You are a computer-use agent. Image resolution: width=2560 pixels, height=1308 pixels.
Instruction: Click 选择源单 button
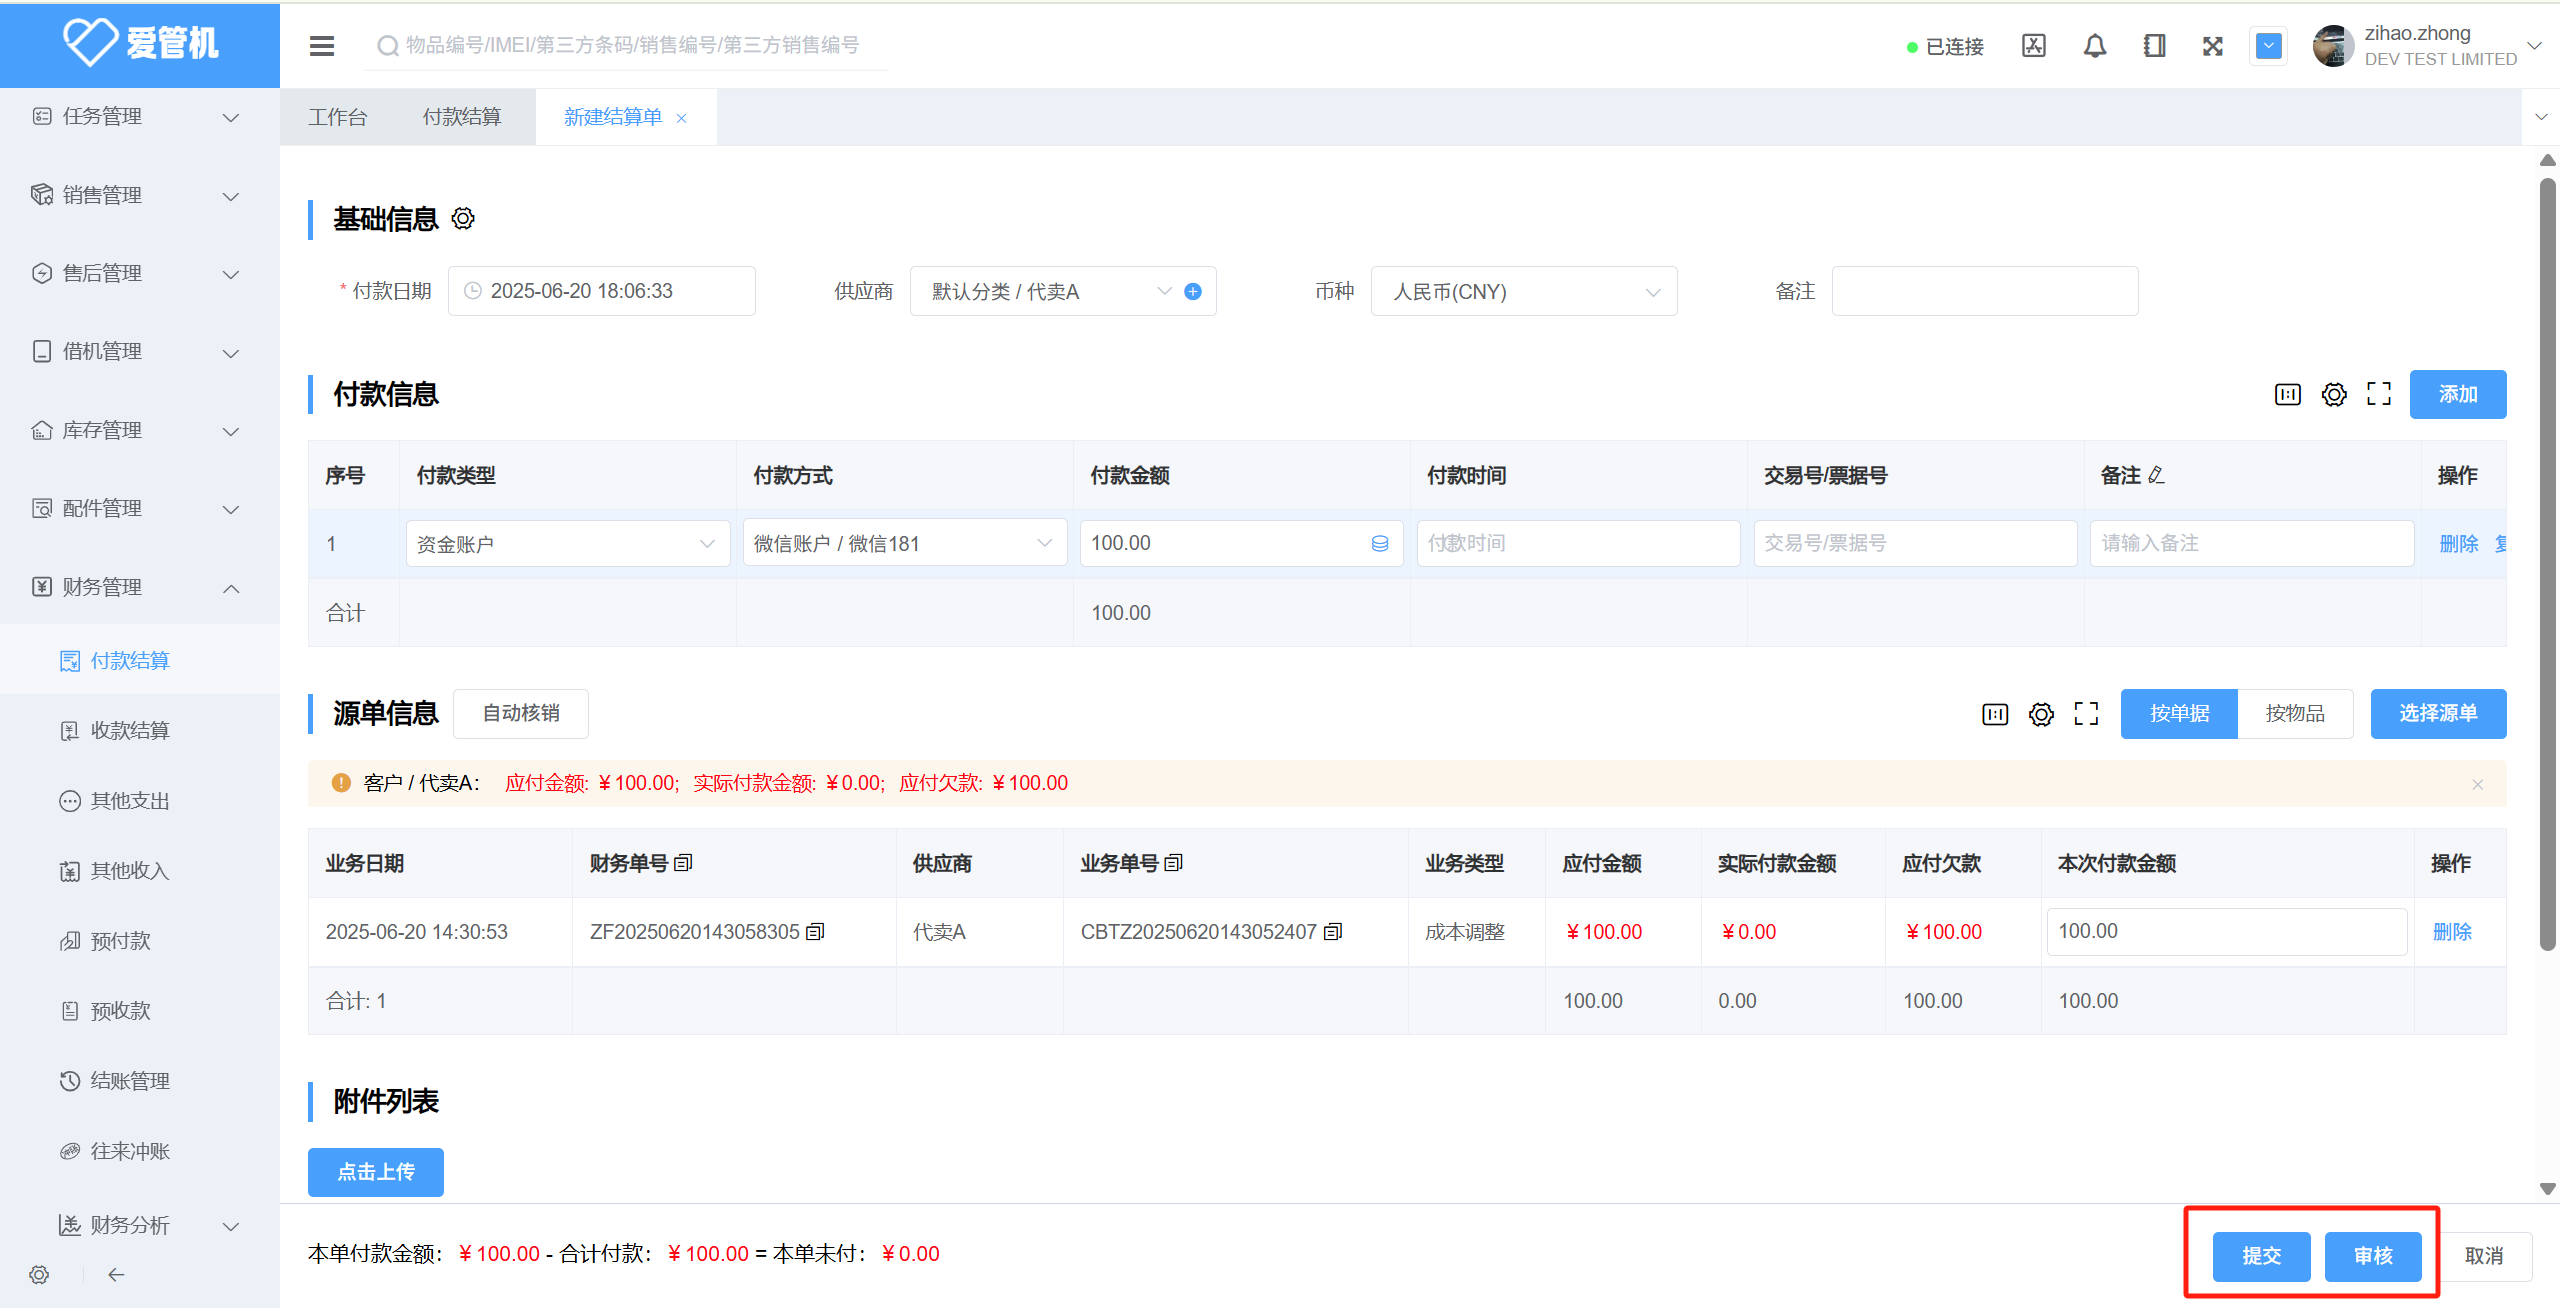pyautogui.click(x=2438, y=714)
